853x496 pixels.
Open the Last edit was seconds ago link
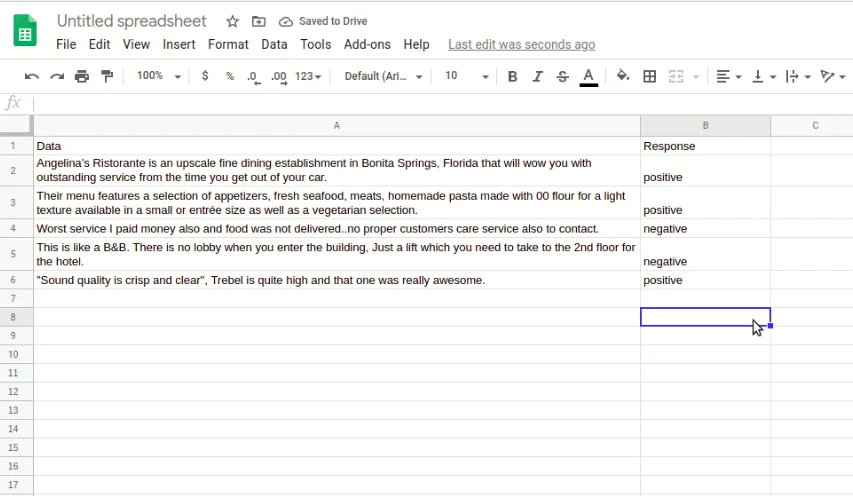click(x=522, y=45)
